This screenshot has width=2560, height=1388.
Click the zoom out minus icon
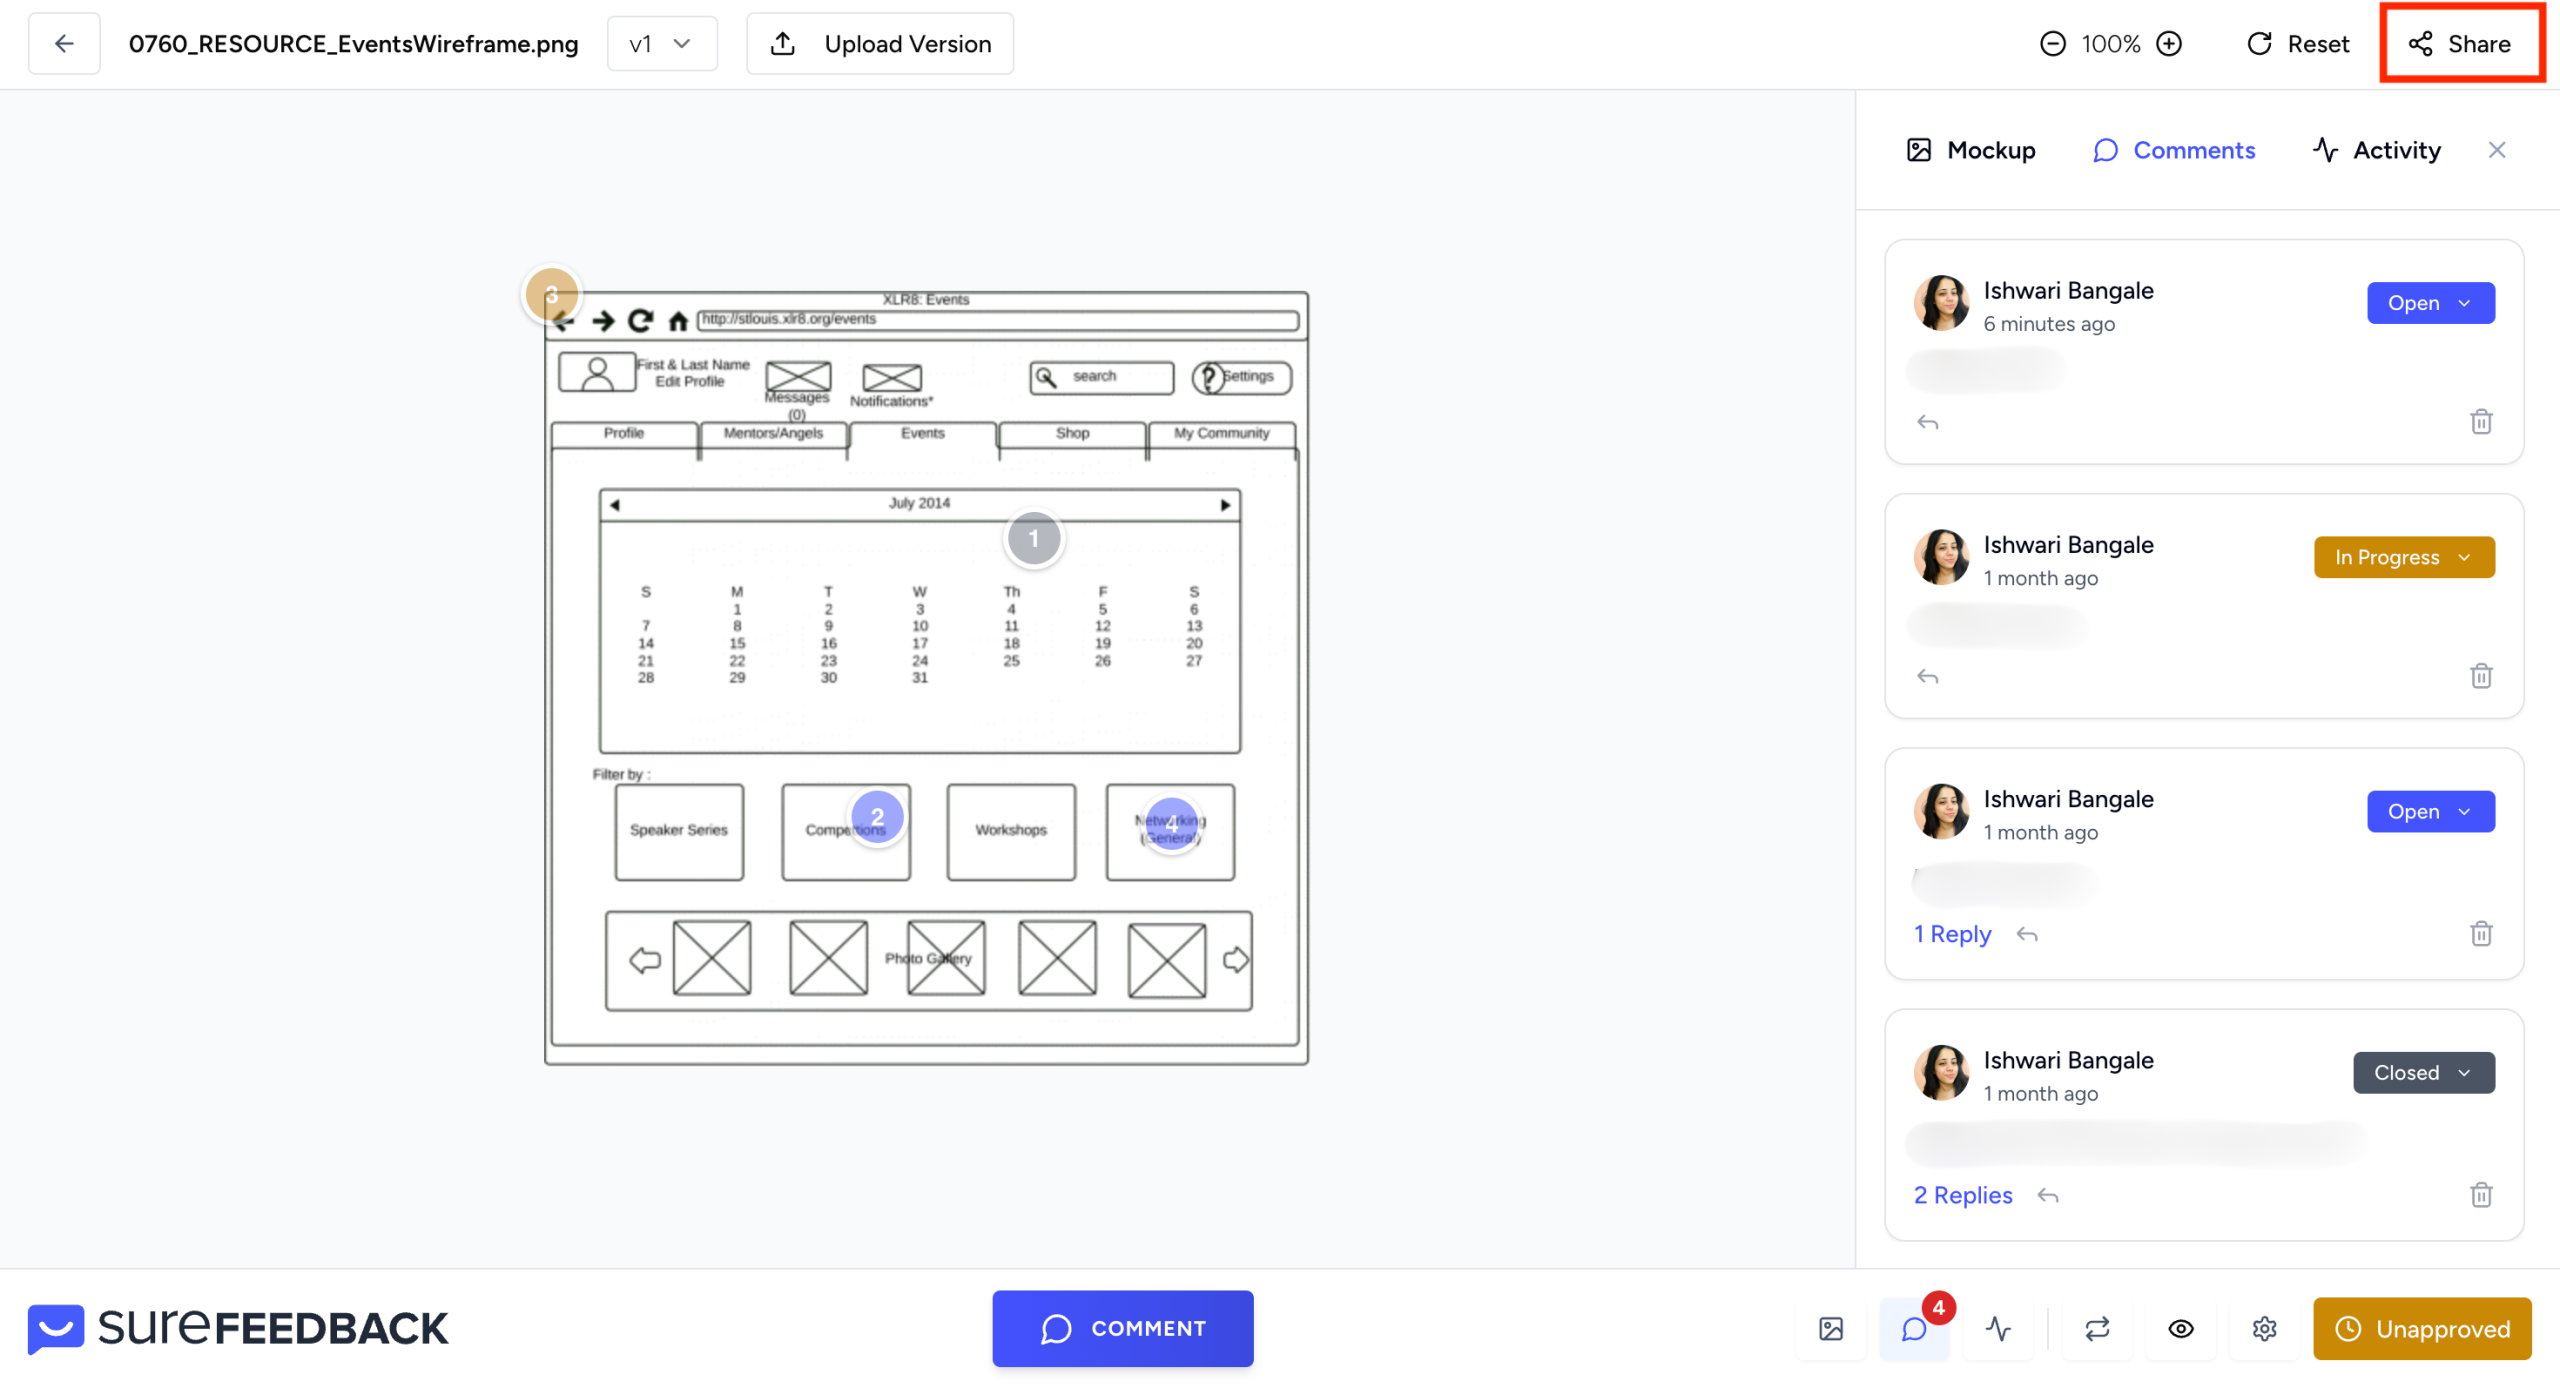pos(2052,44)
